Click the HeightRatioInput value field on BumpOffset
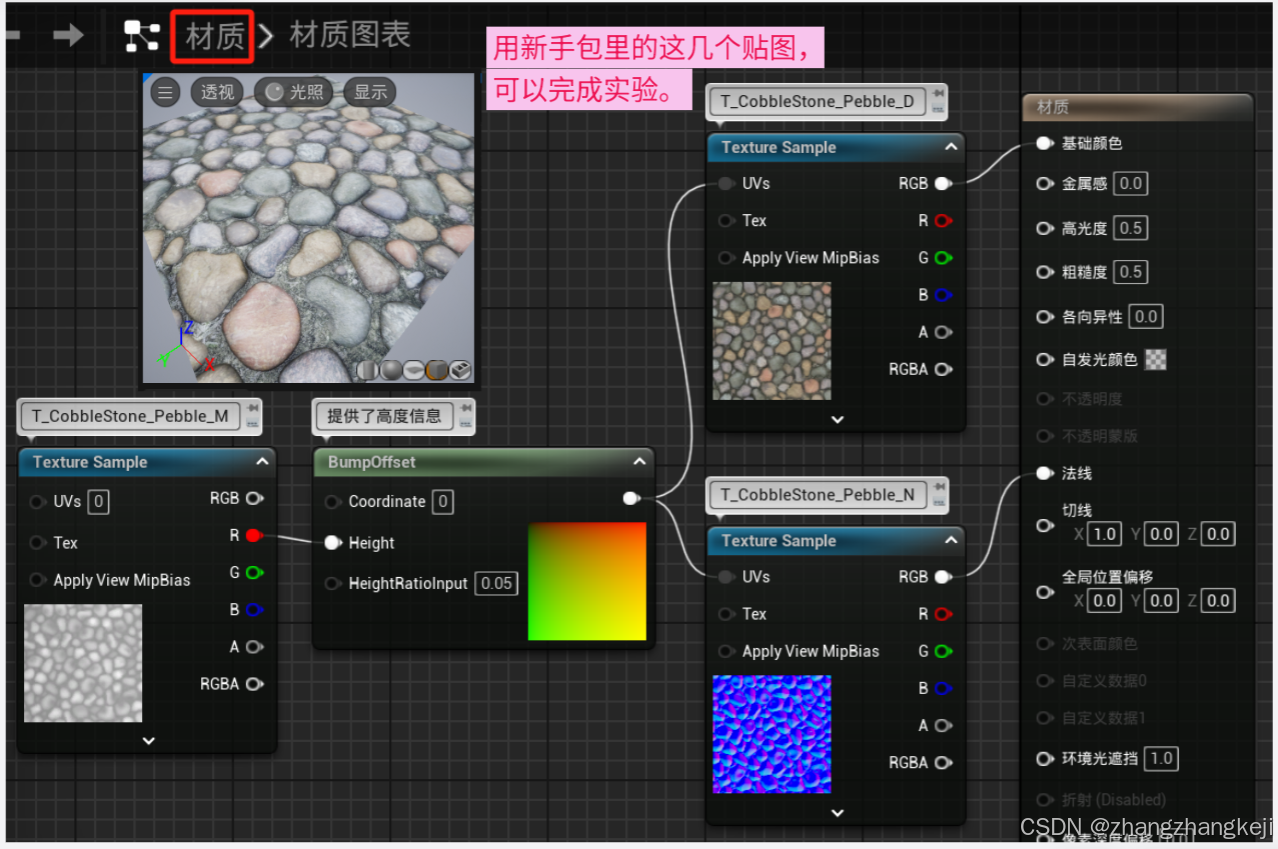 [497, 583]
